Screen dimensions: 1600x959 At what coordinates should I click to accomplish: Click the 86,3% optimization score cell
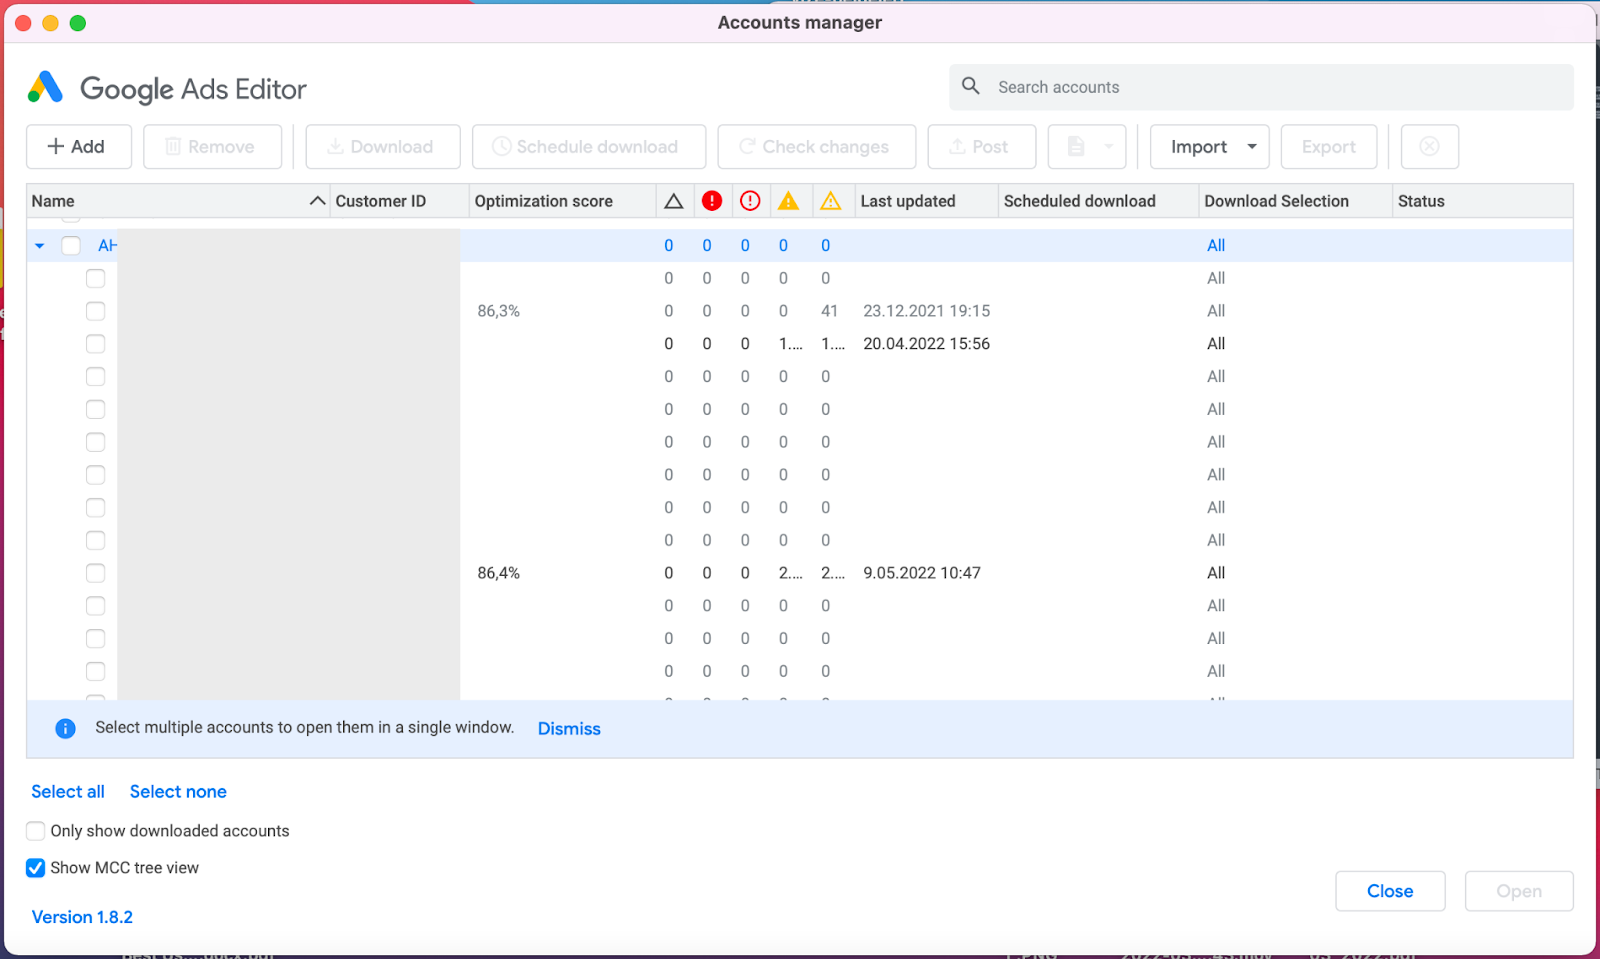[x=499, y=311]
